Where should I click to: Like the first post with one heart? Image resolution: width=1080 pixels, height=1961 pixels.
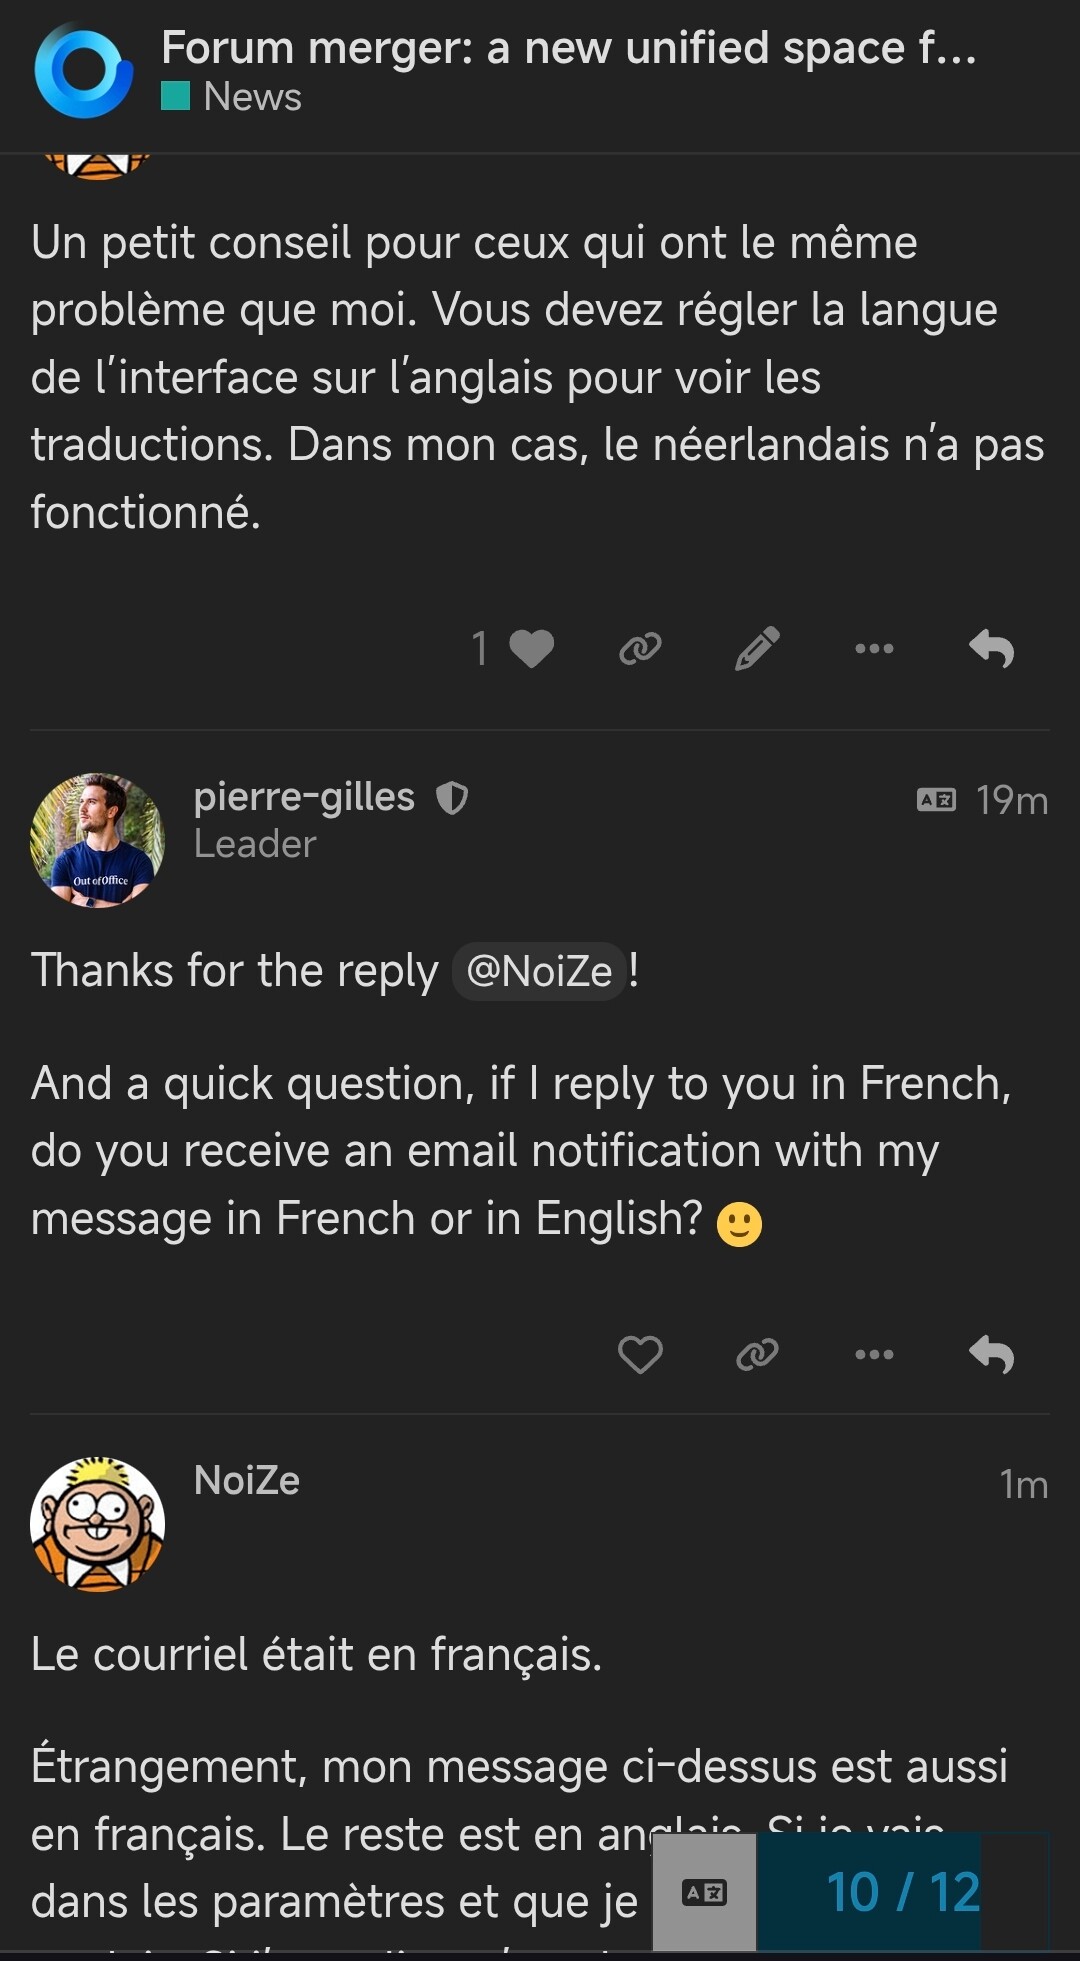(x=530, y=649)
